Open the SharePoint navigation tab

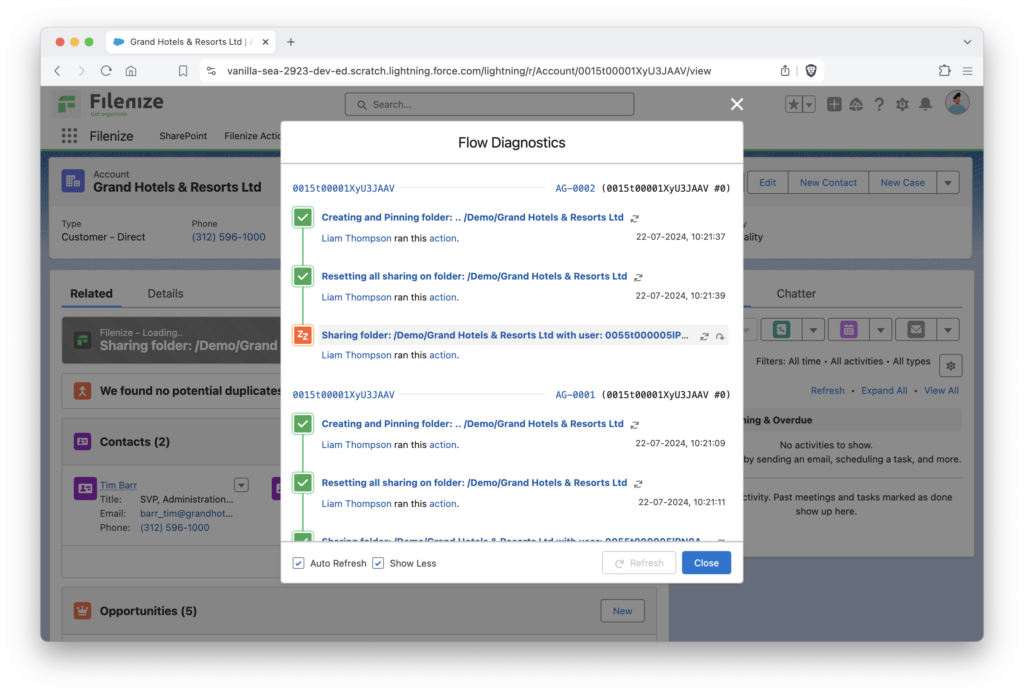click(183, 136)
